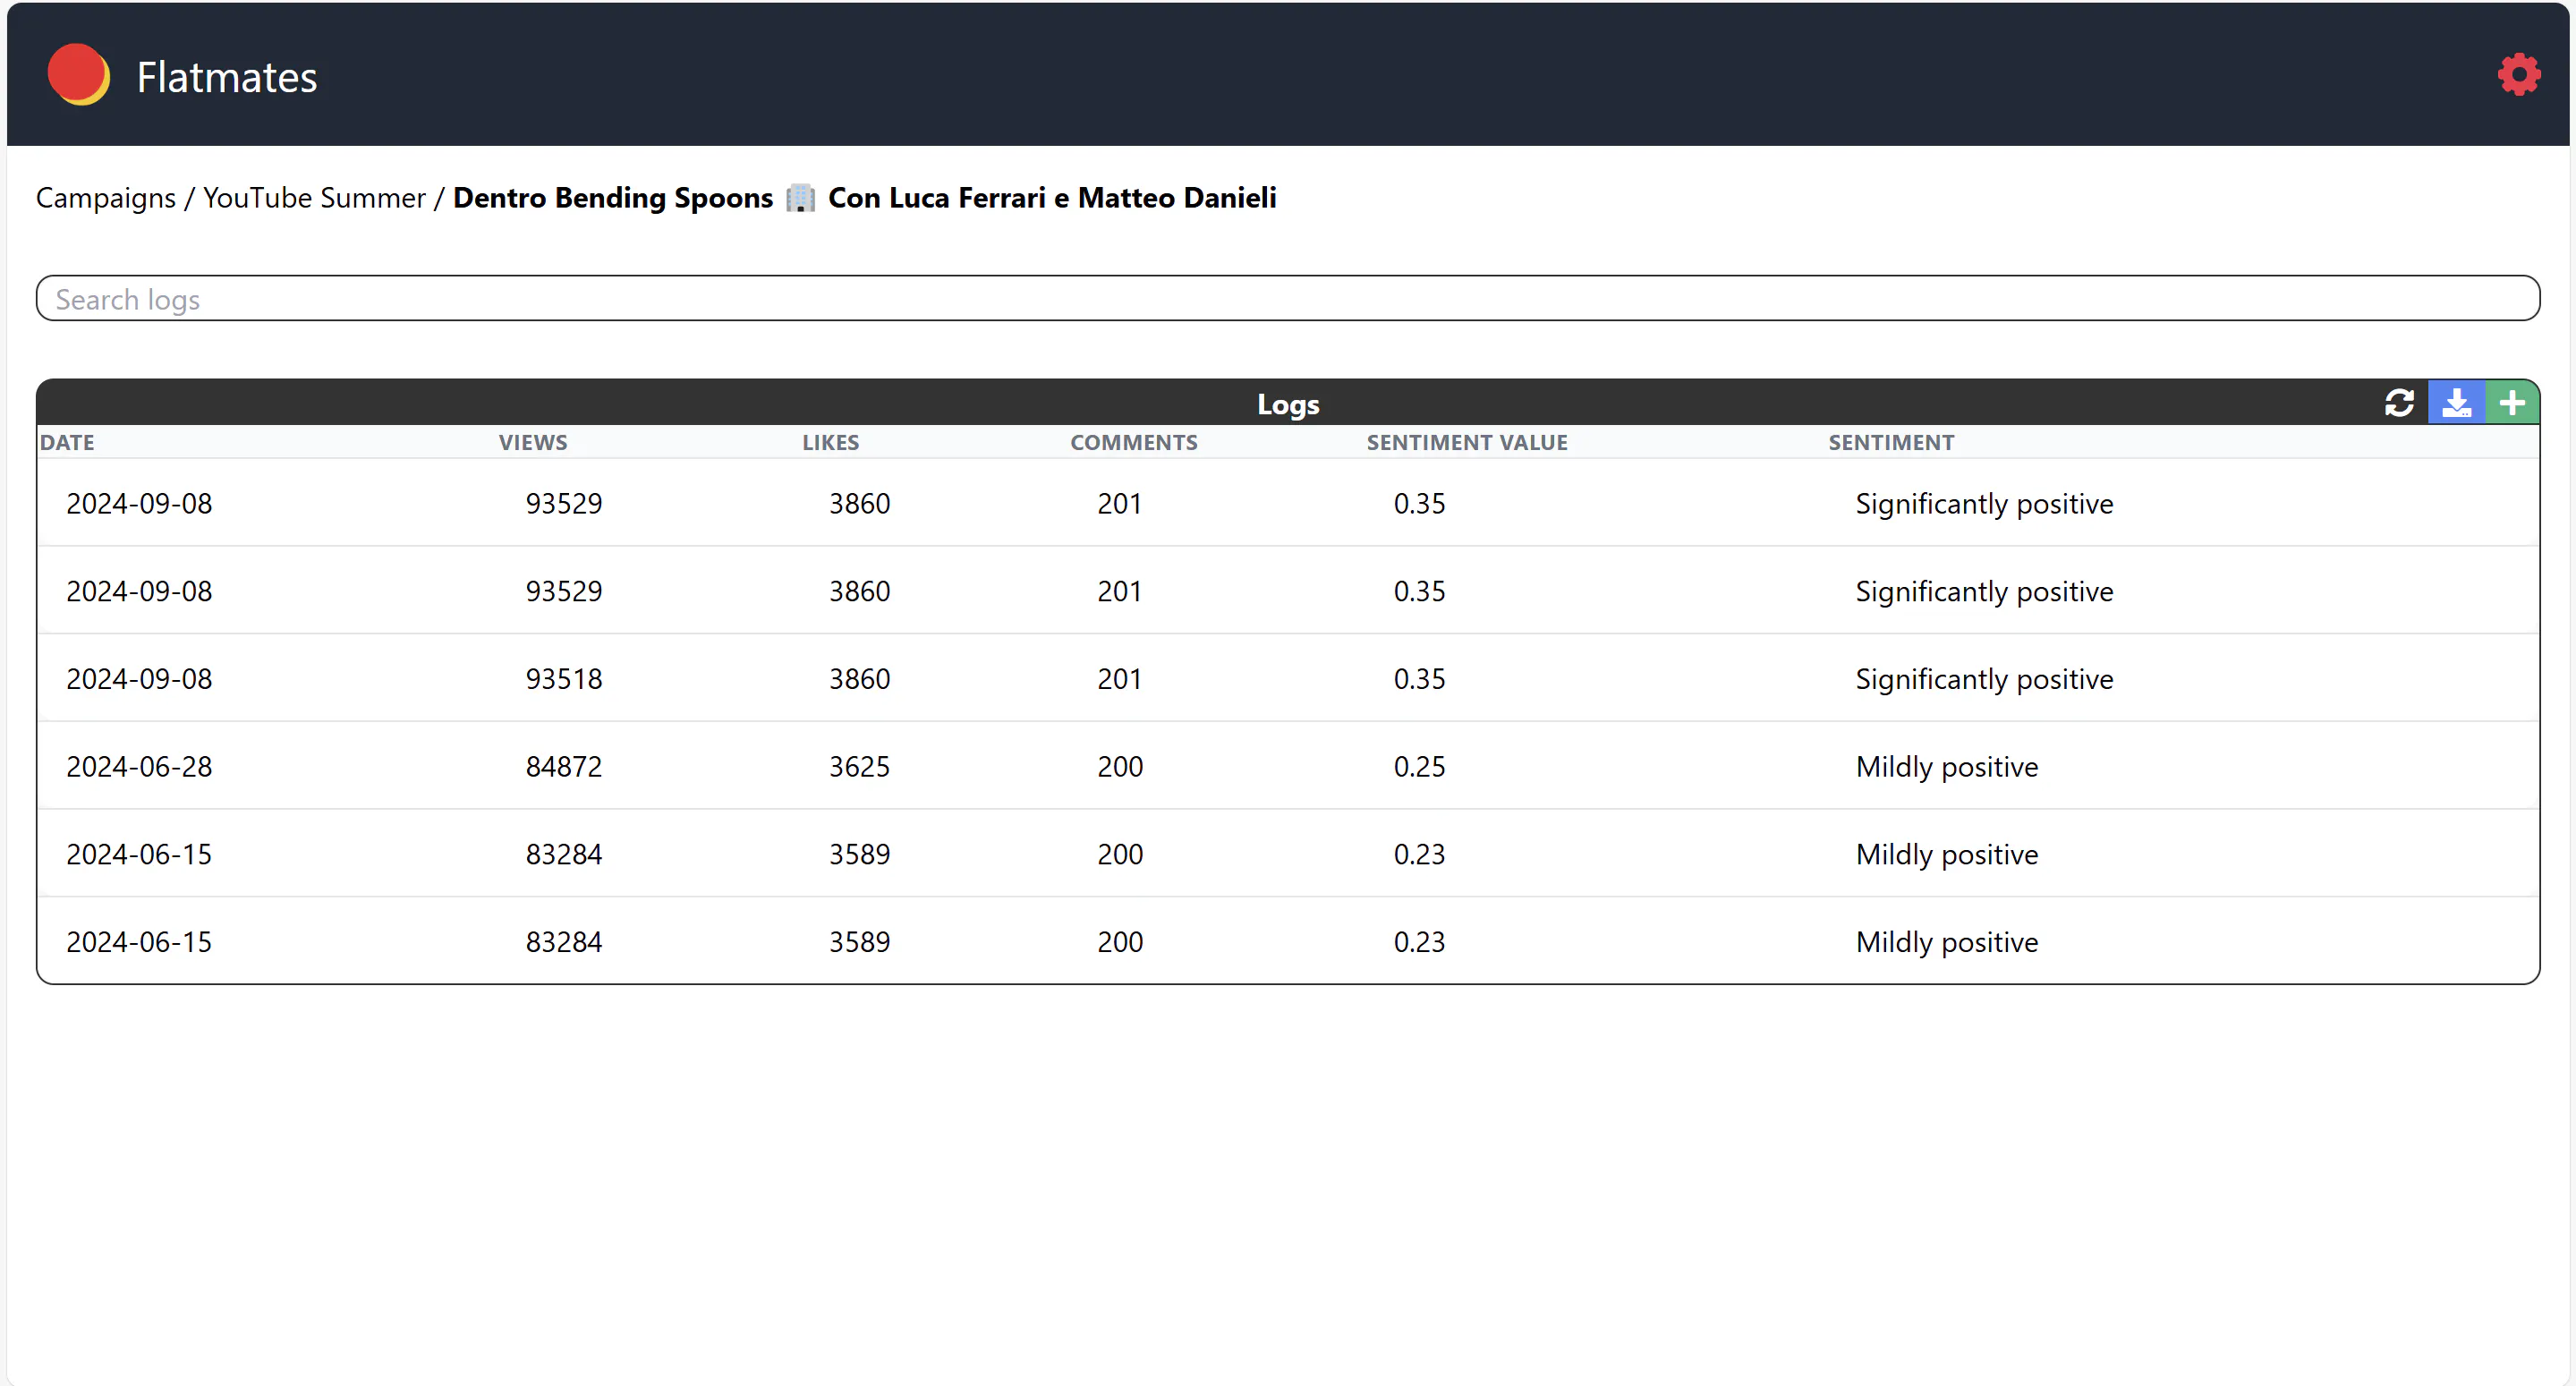Sort by the LIKES column header
The height and width of the screenshot is (1386, 2576).
coord(830,442)
